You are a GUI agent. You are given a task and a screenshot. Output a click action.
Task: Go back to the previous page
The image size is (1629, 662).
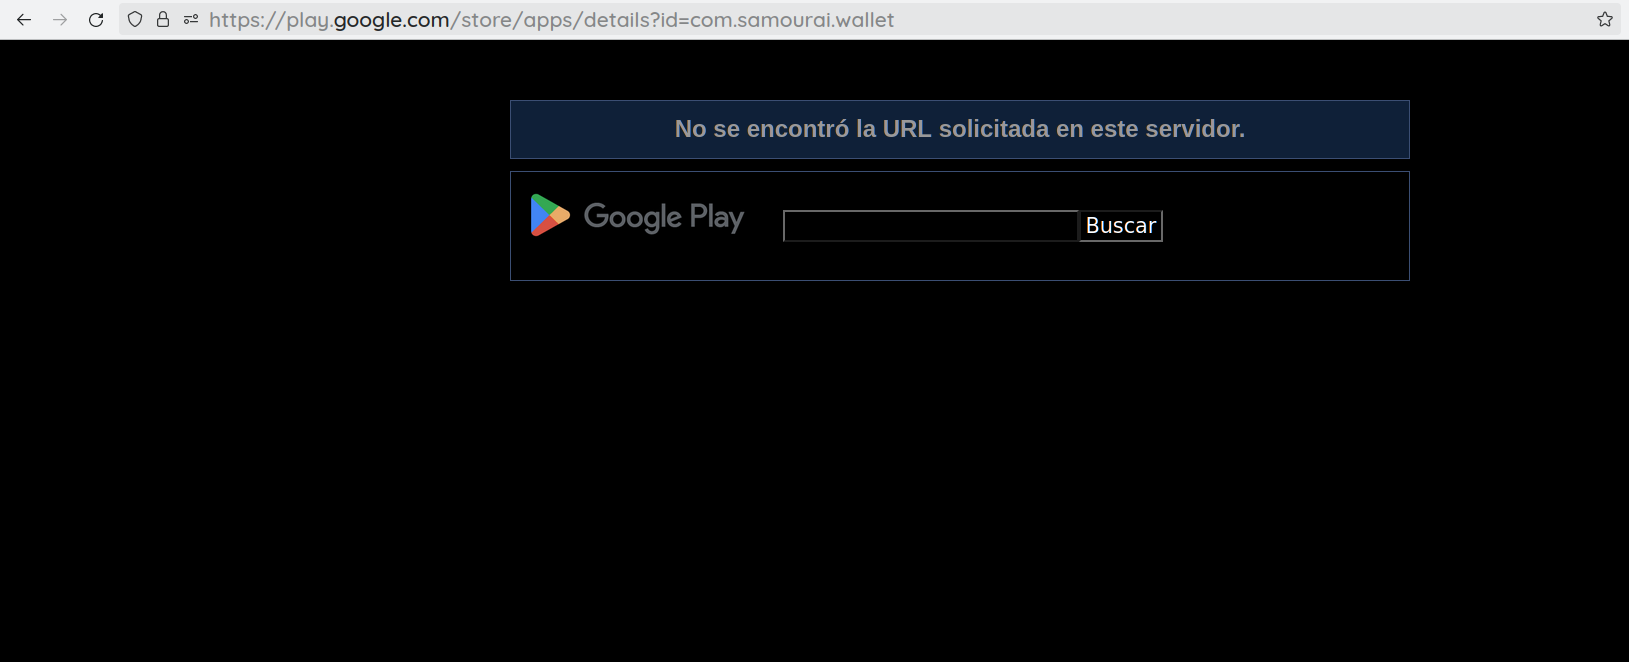[24, 20]
